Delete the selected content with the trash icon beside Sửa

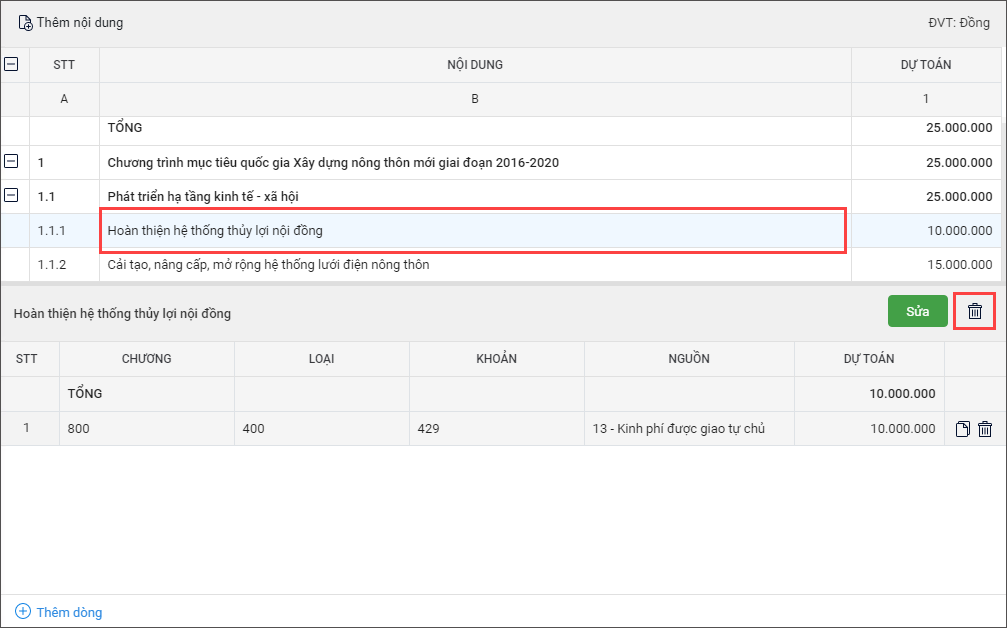975,311
